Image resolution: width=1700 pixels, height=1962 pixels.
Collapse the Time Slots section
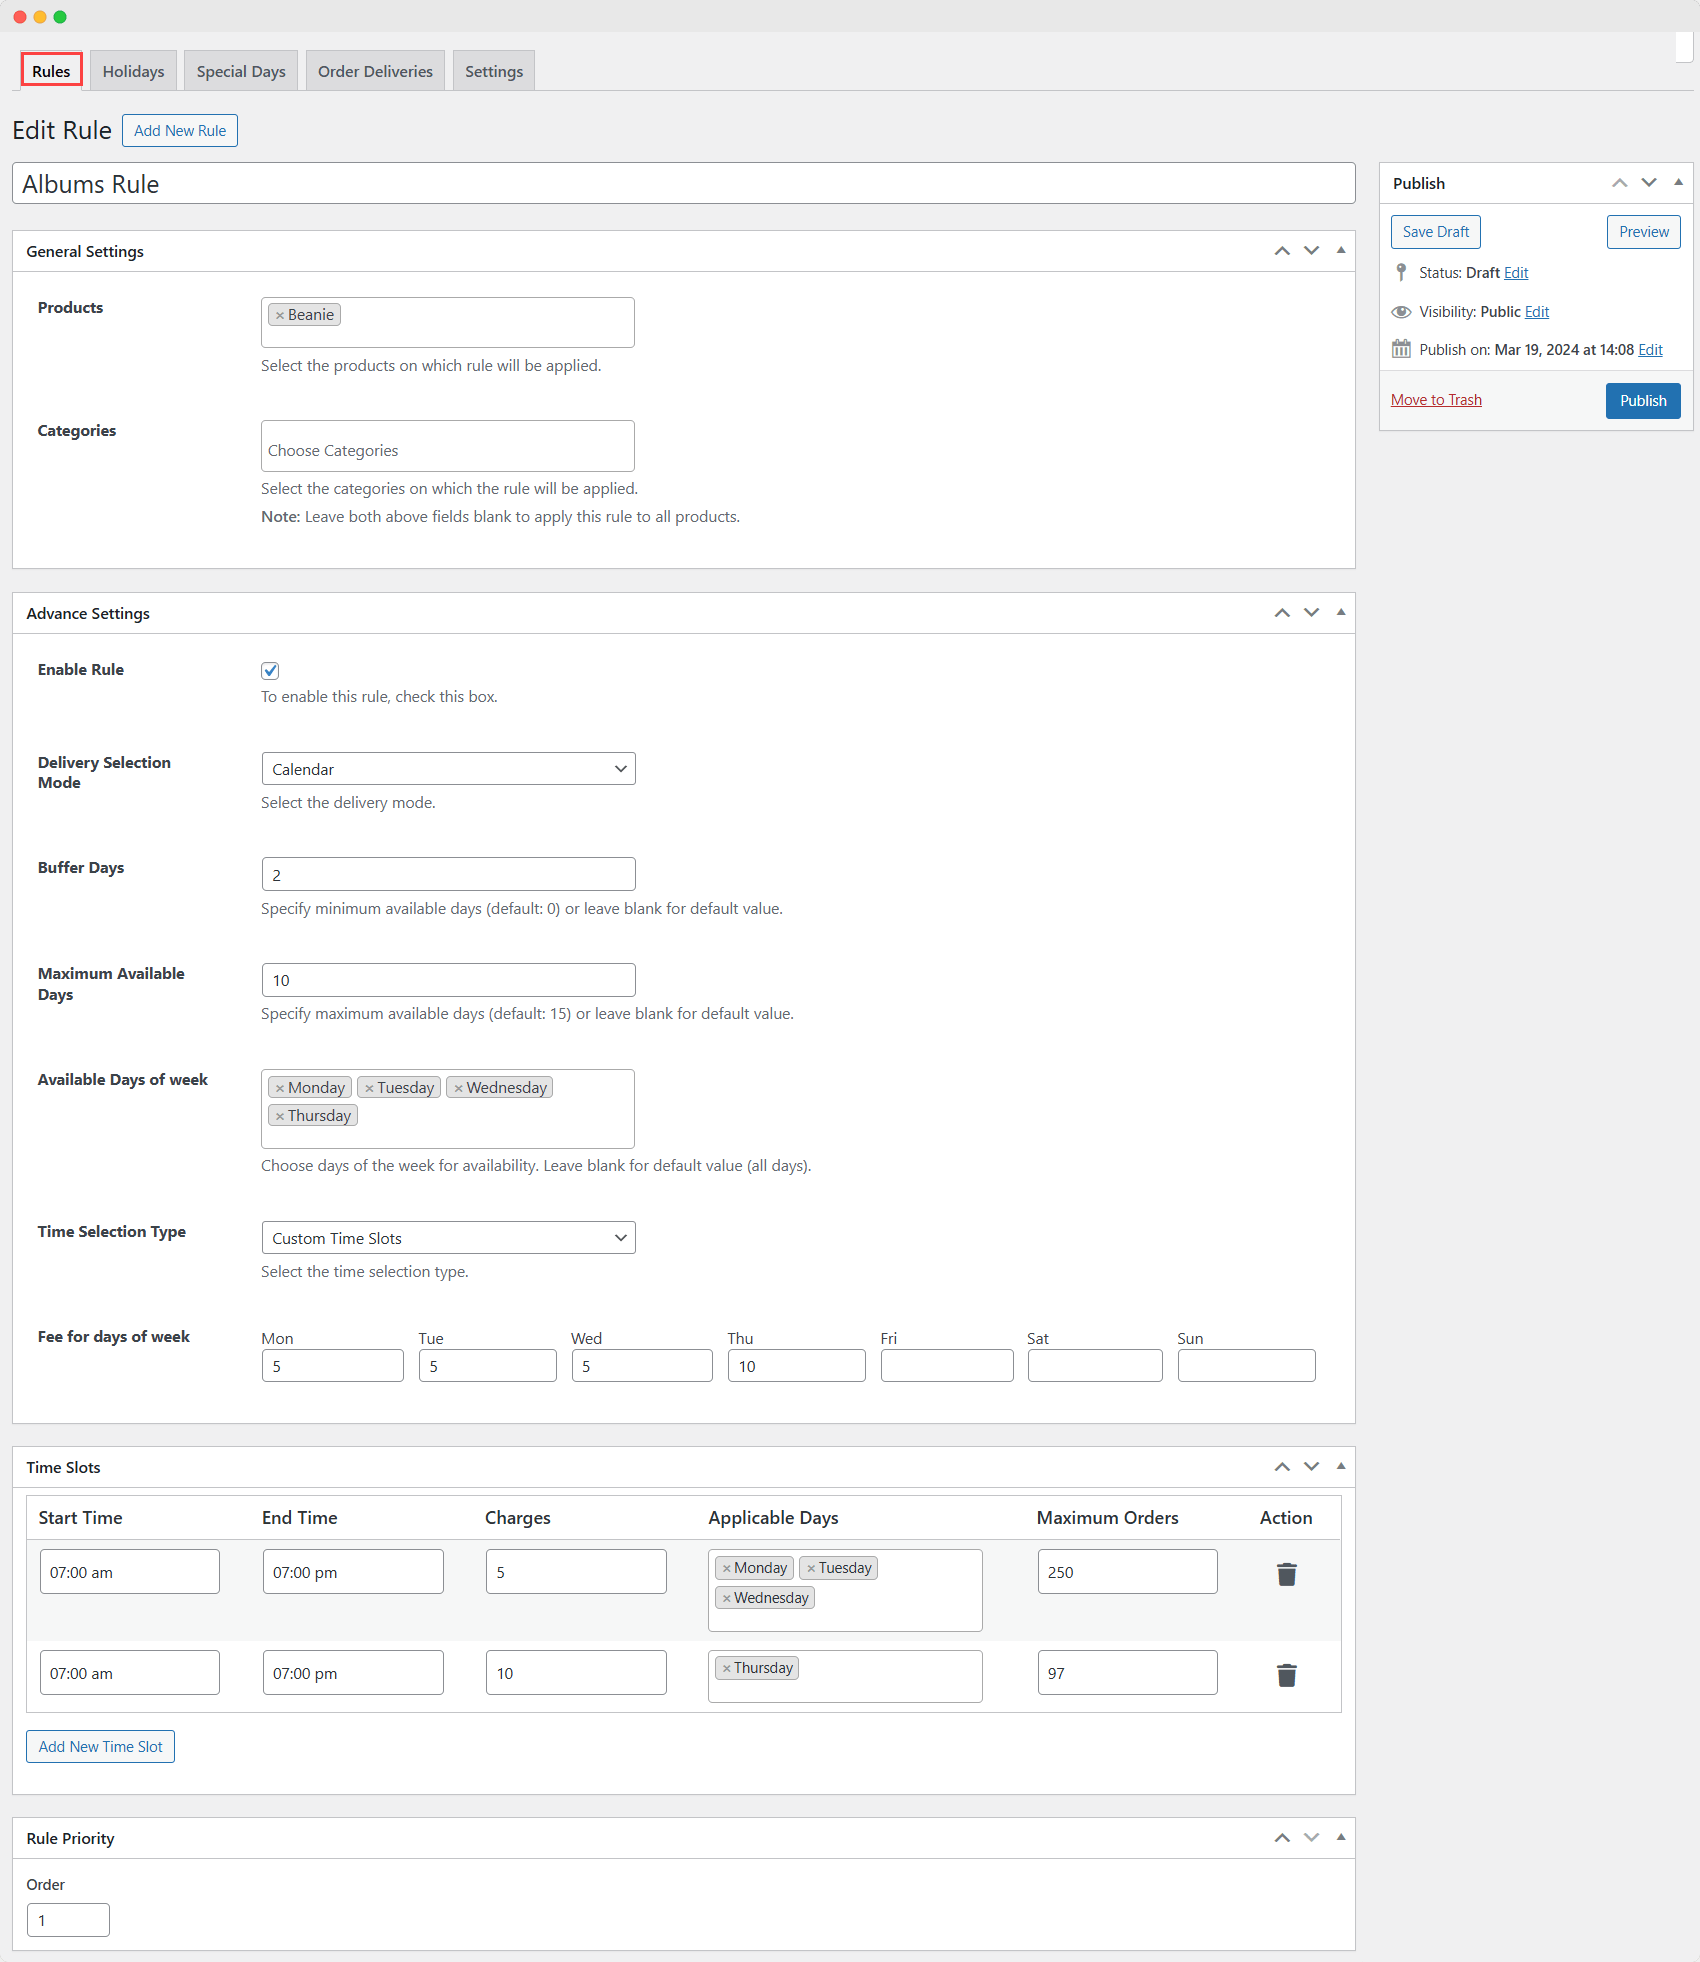pyautogui.click(x=1340, y=1466)
